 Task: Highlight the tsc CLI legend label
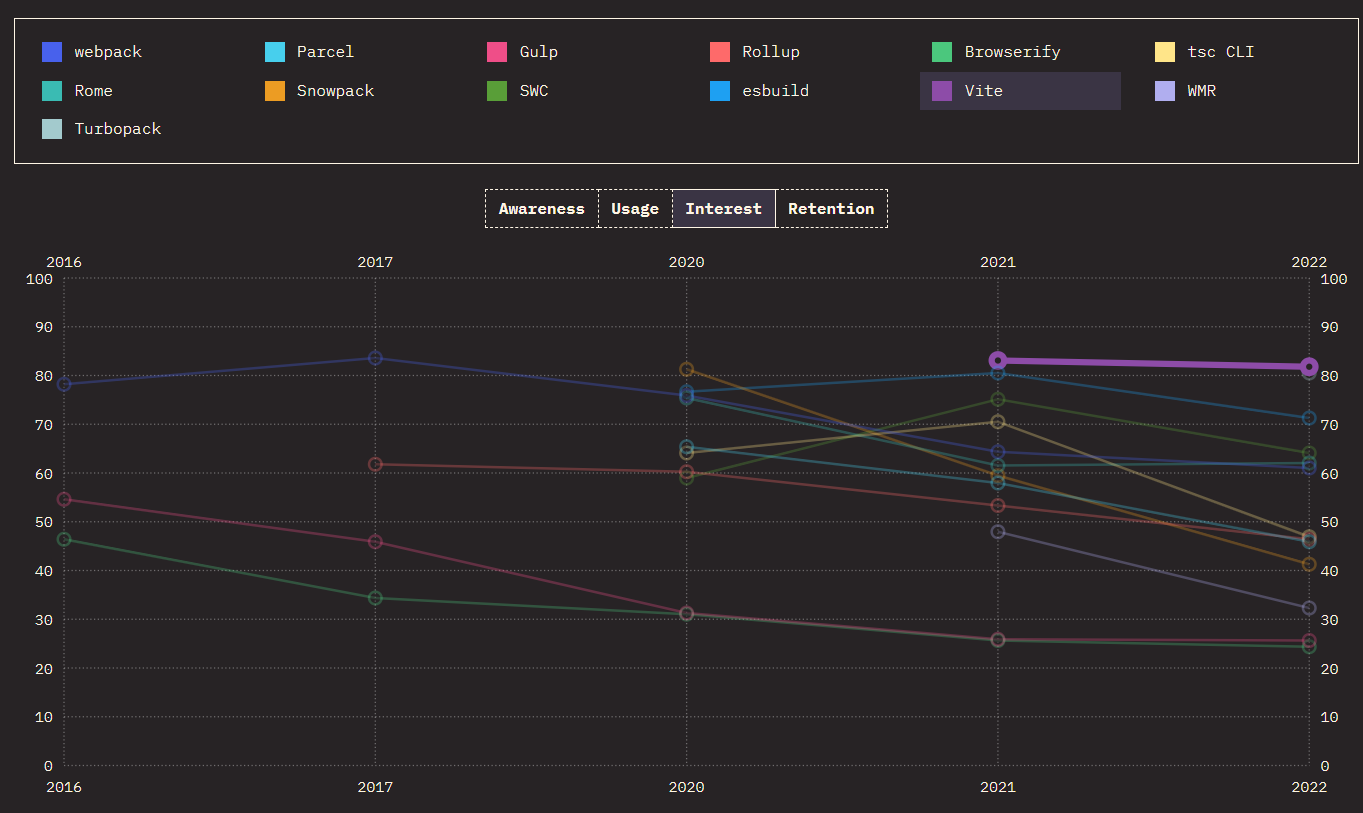(x=1220, y=52)
